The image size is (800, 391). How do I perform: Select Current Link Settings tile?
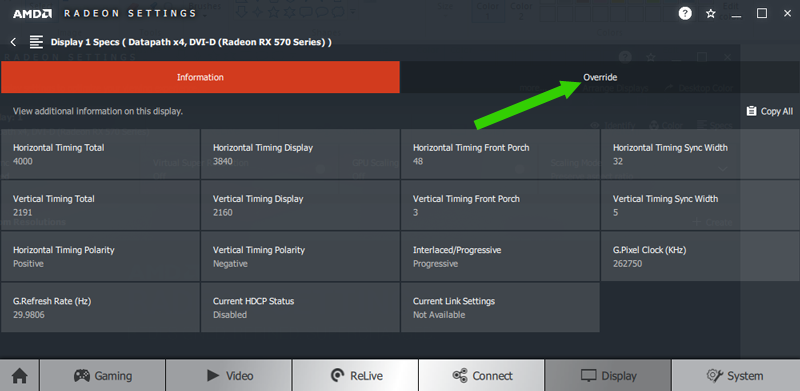500,307
